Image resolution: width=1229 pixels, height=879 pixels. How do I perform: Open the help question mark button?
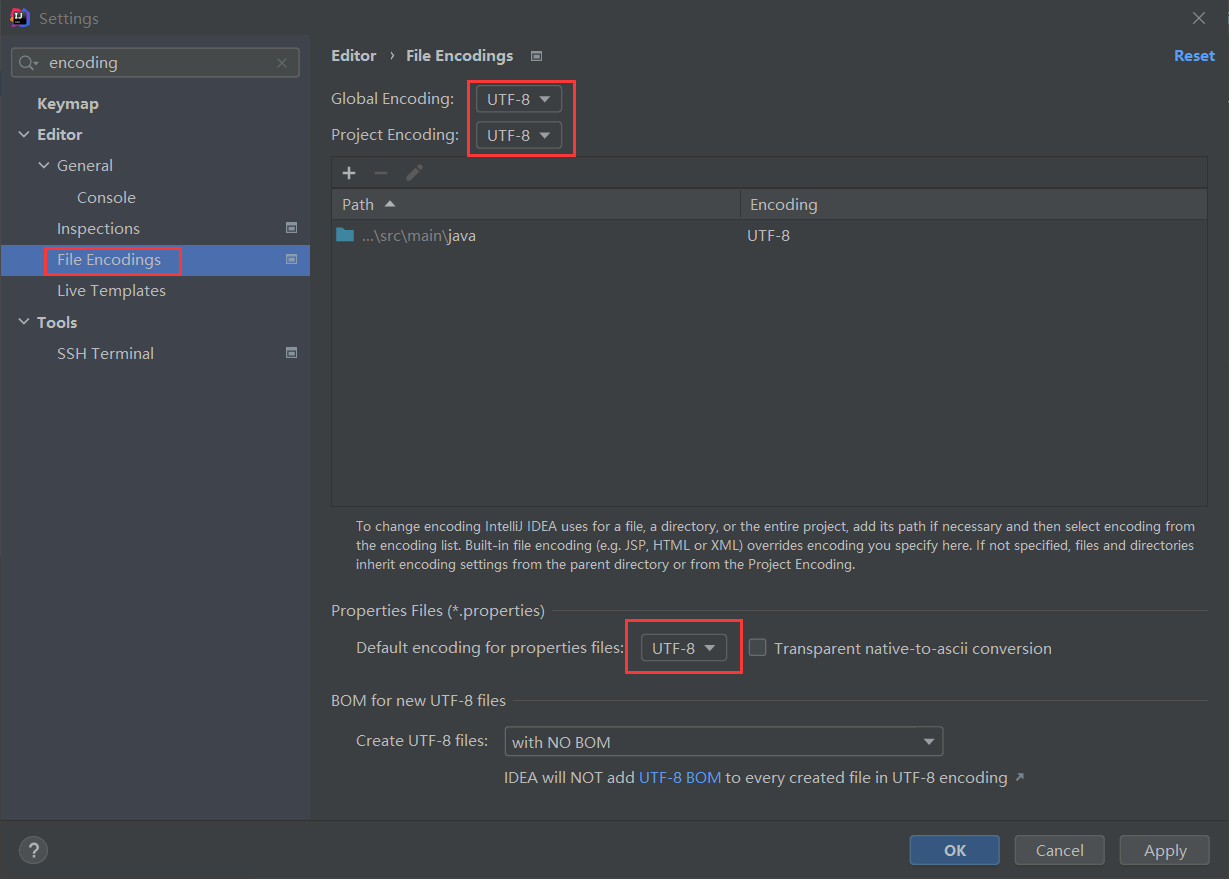pyautogui.click(x=33, y=850)
